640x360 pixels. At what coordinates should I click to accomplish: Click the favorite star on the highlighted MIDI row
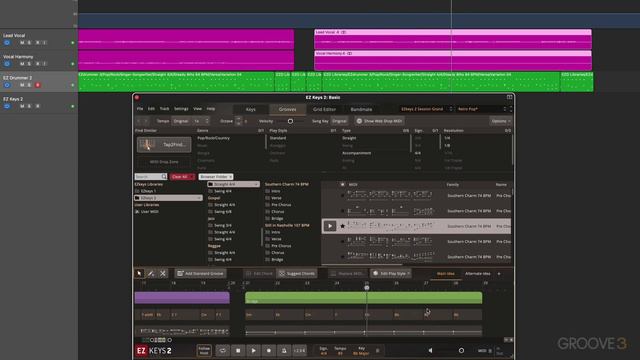(342, 226)
